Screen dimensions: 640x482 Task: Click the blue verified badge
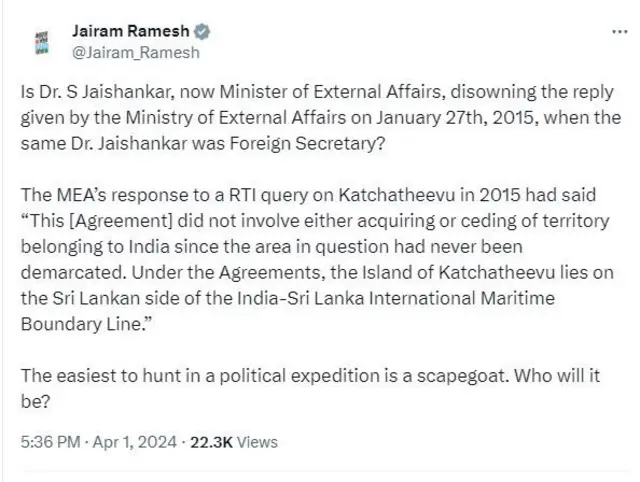click(189, 32)
